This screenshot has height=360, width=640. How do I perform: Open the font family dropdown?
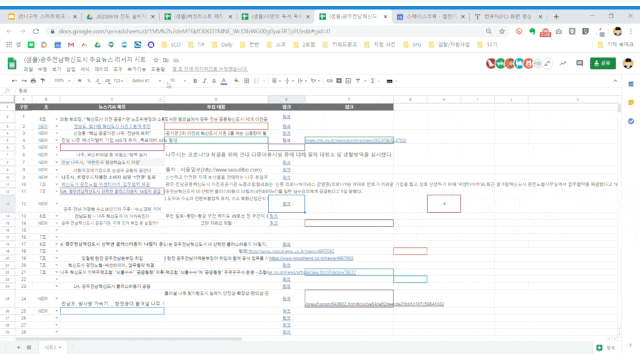(146, 81)
